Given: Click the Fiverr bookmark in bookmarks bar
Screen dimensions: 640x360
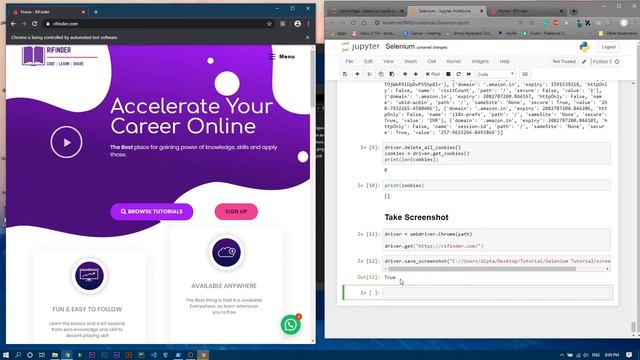Looking at the screenshot, I should (545, 33).
